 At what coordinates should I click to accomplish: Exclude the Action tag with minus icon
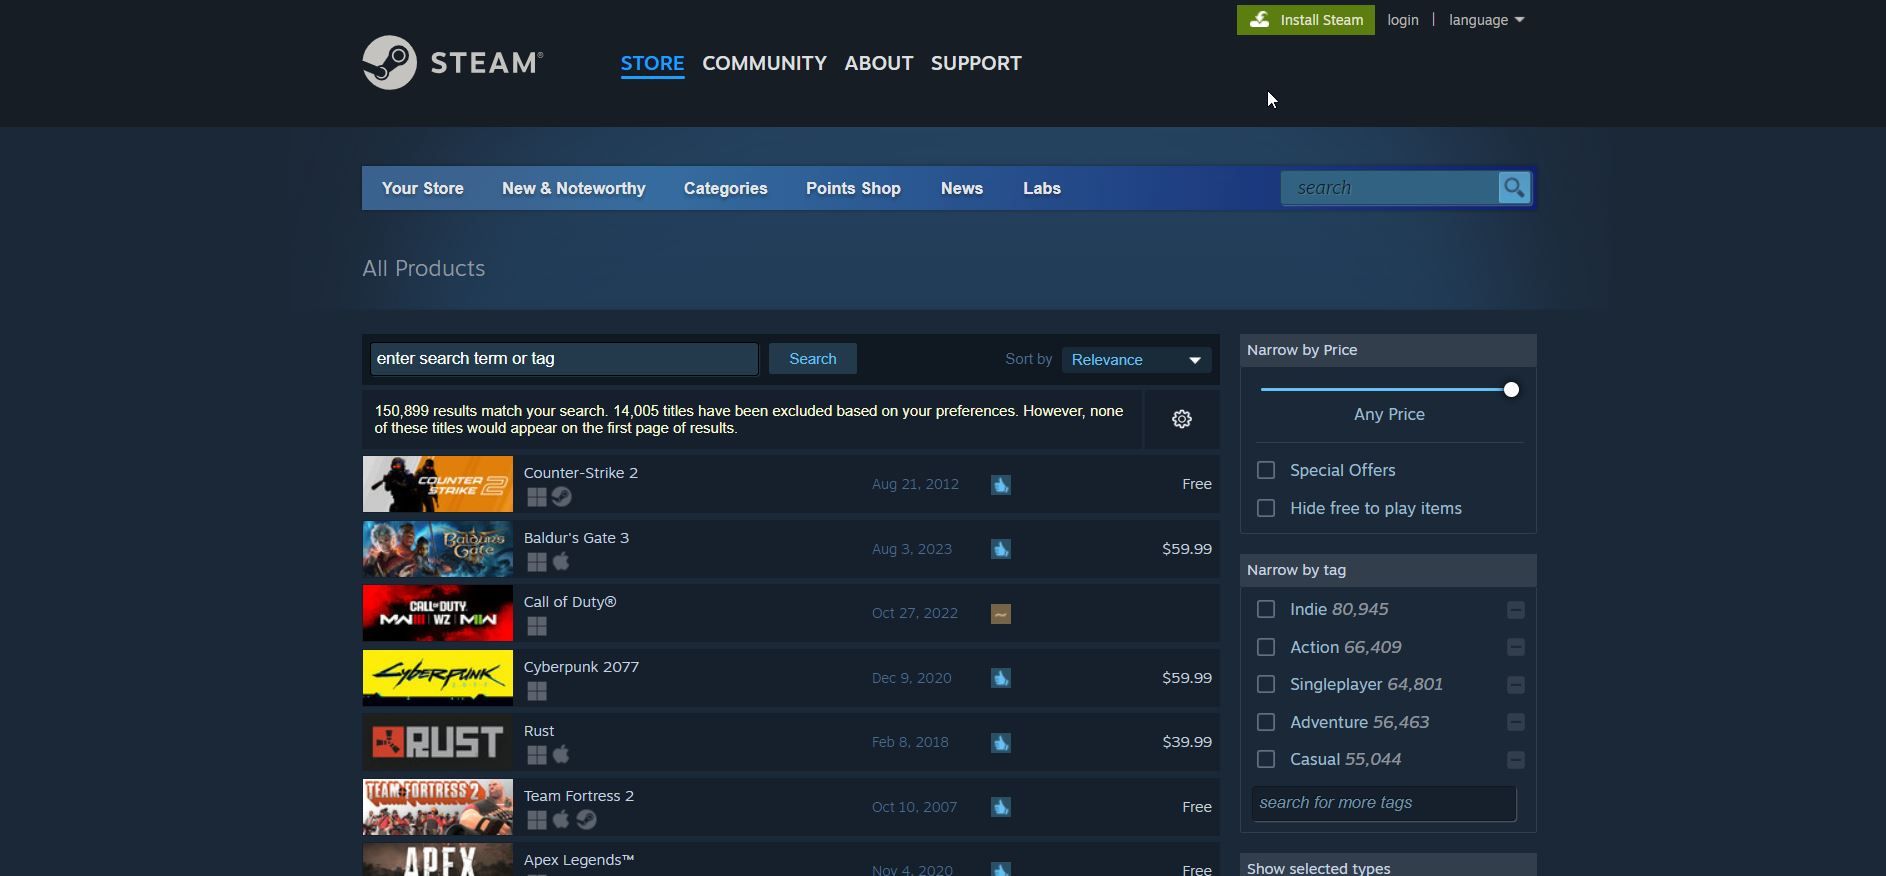[1515, 648]
